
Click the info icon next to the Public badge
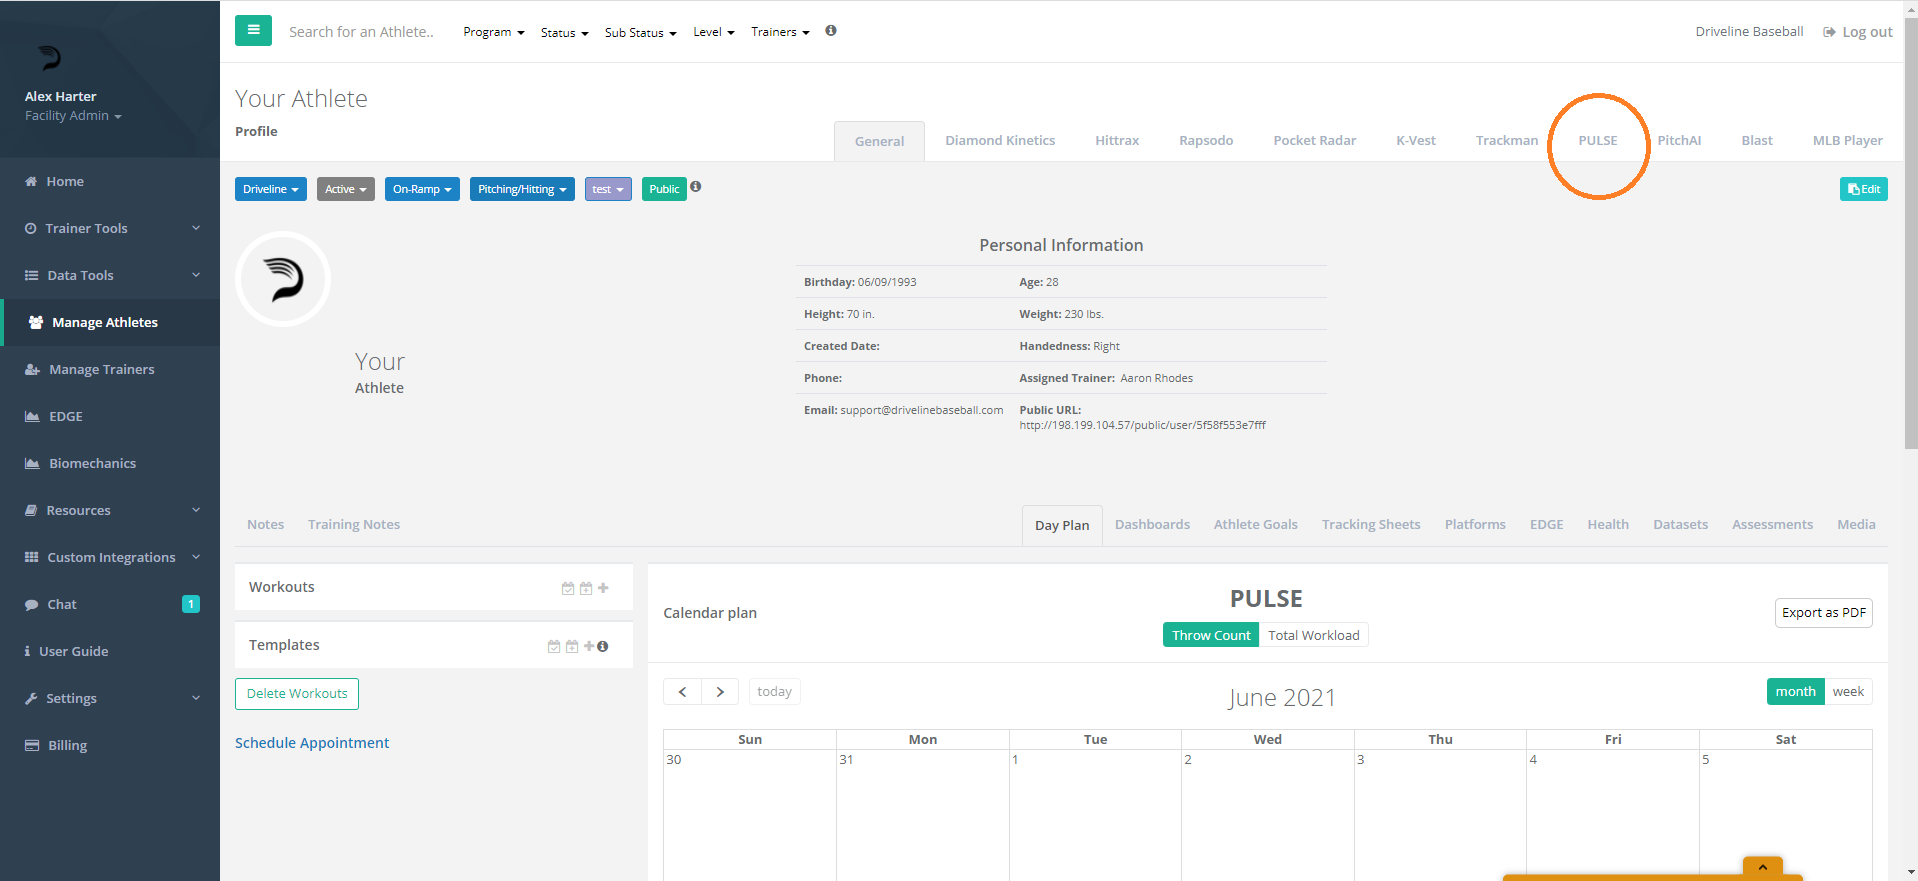[696, 186]
